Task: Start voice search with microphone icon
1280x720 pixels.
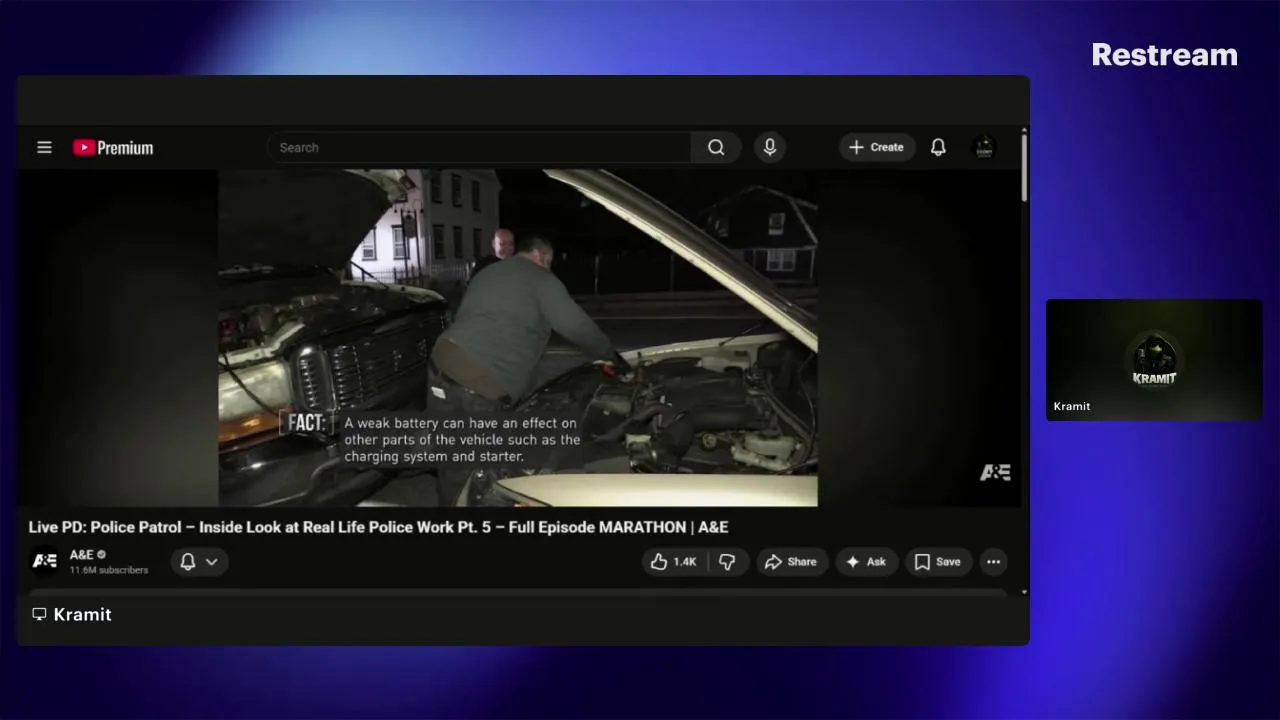Action: (x=770, y=147)
